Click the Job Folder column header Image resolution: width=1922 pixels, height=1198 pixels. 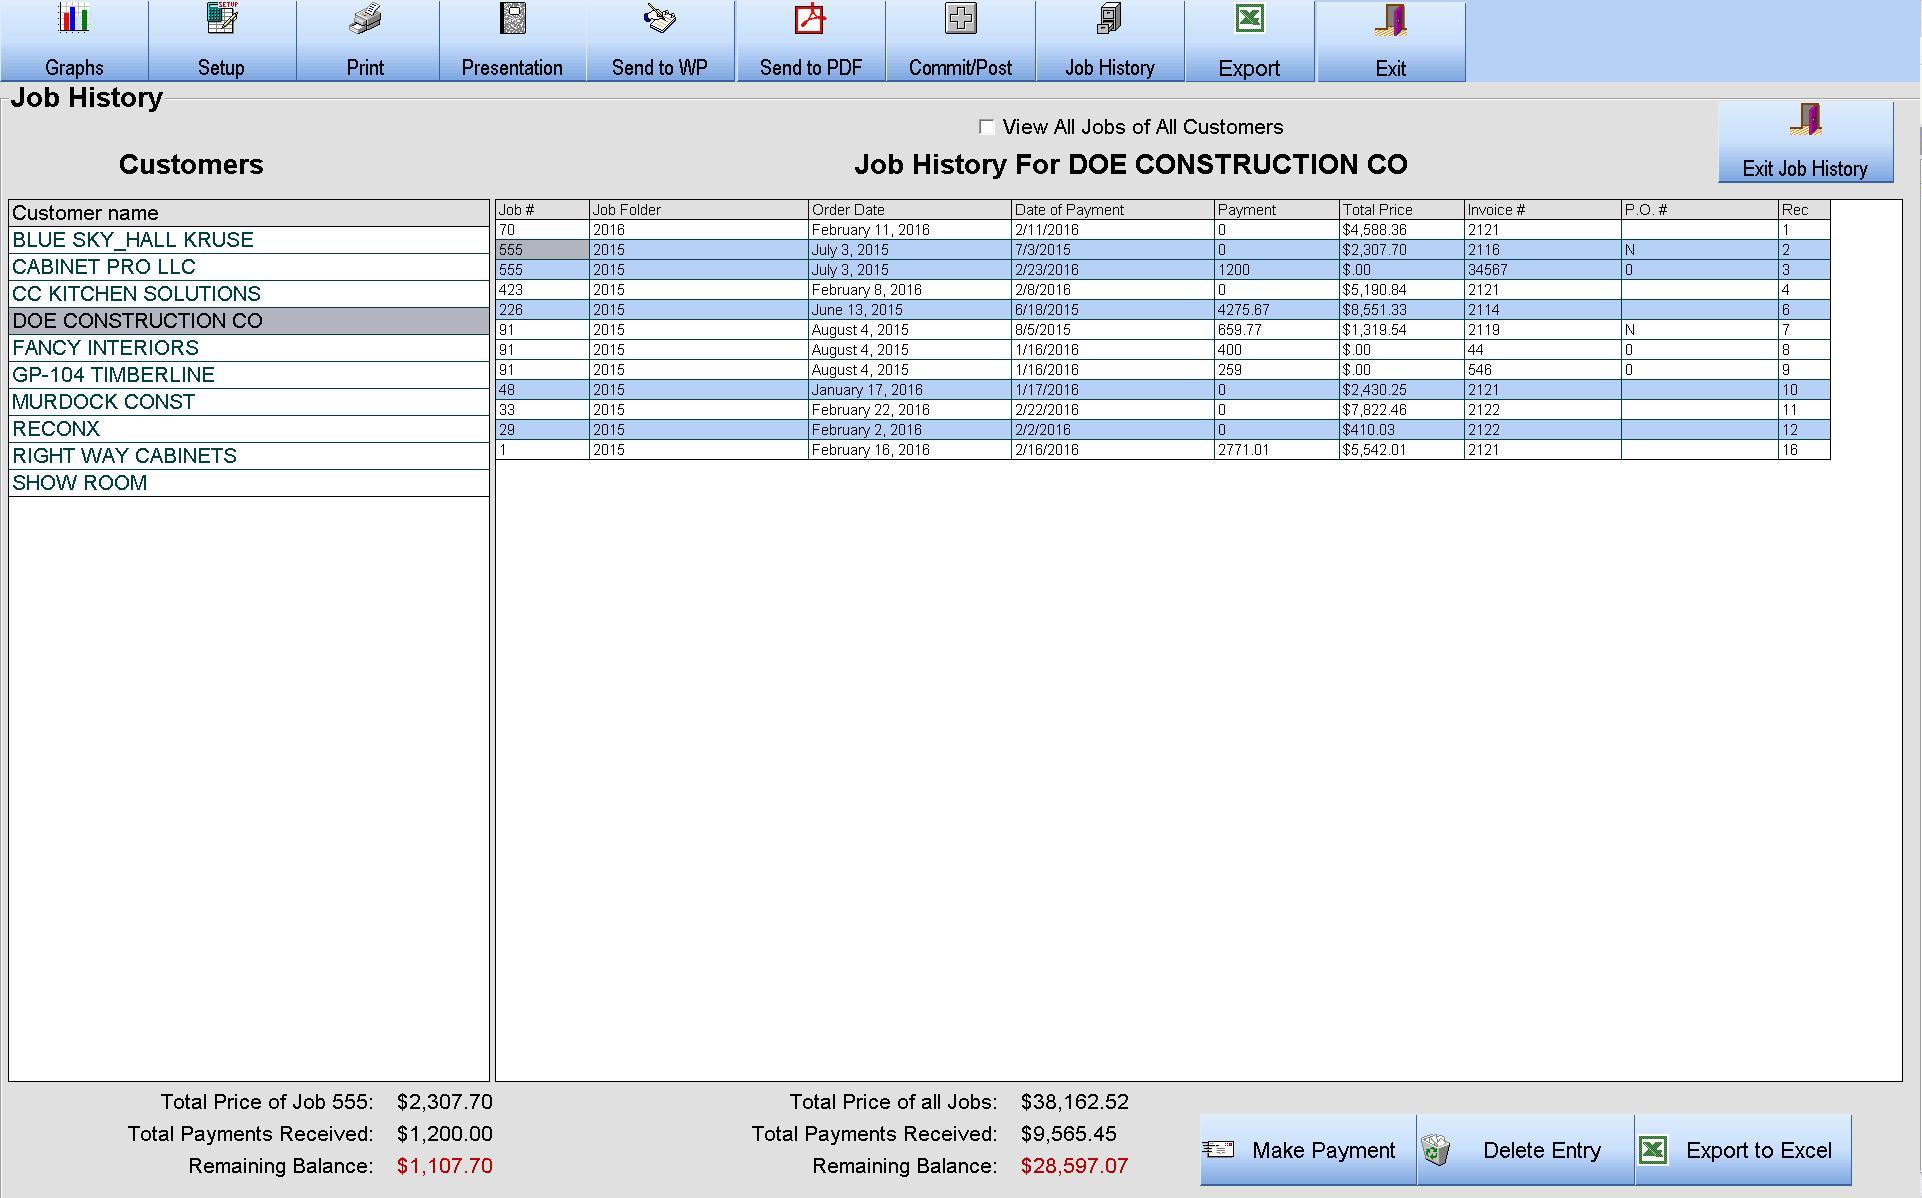pyautogui.click(x=699, y=210)
